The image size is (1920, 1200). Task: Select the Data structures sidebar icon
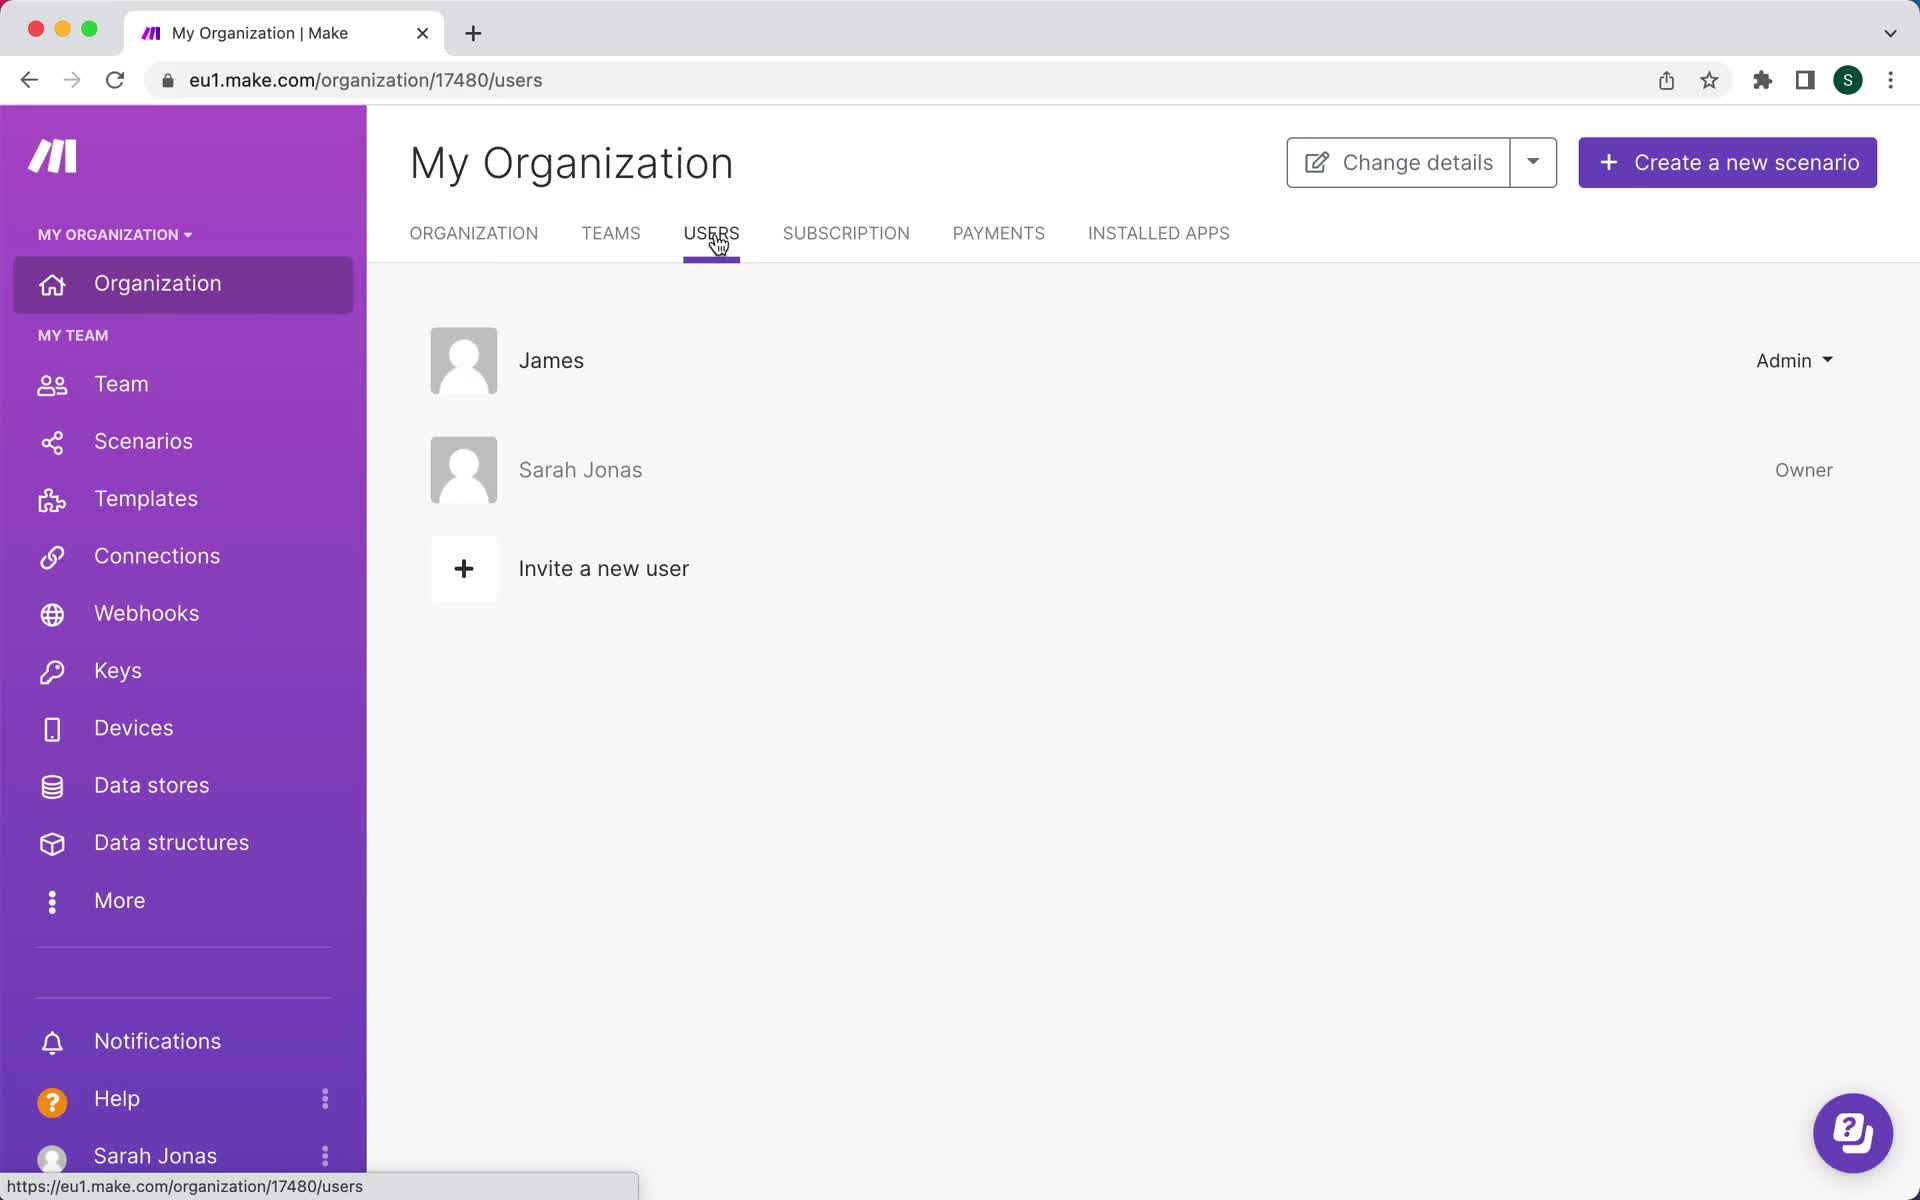coord(51,842)
